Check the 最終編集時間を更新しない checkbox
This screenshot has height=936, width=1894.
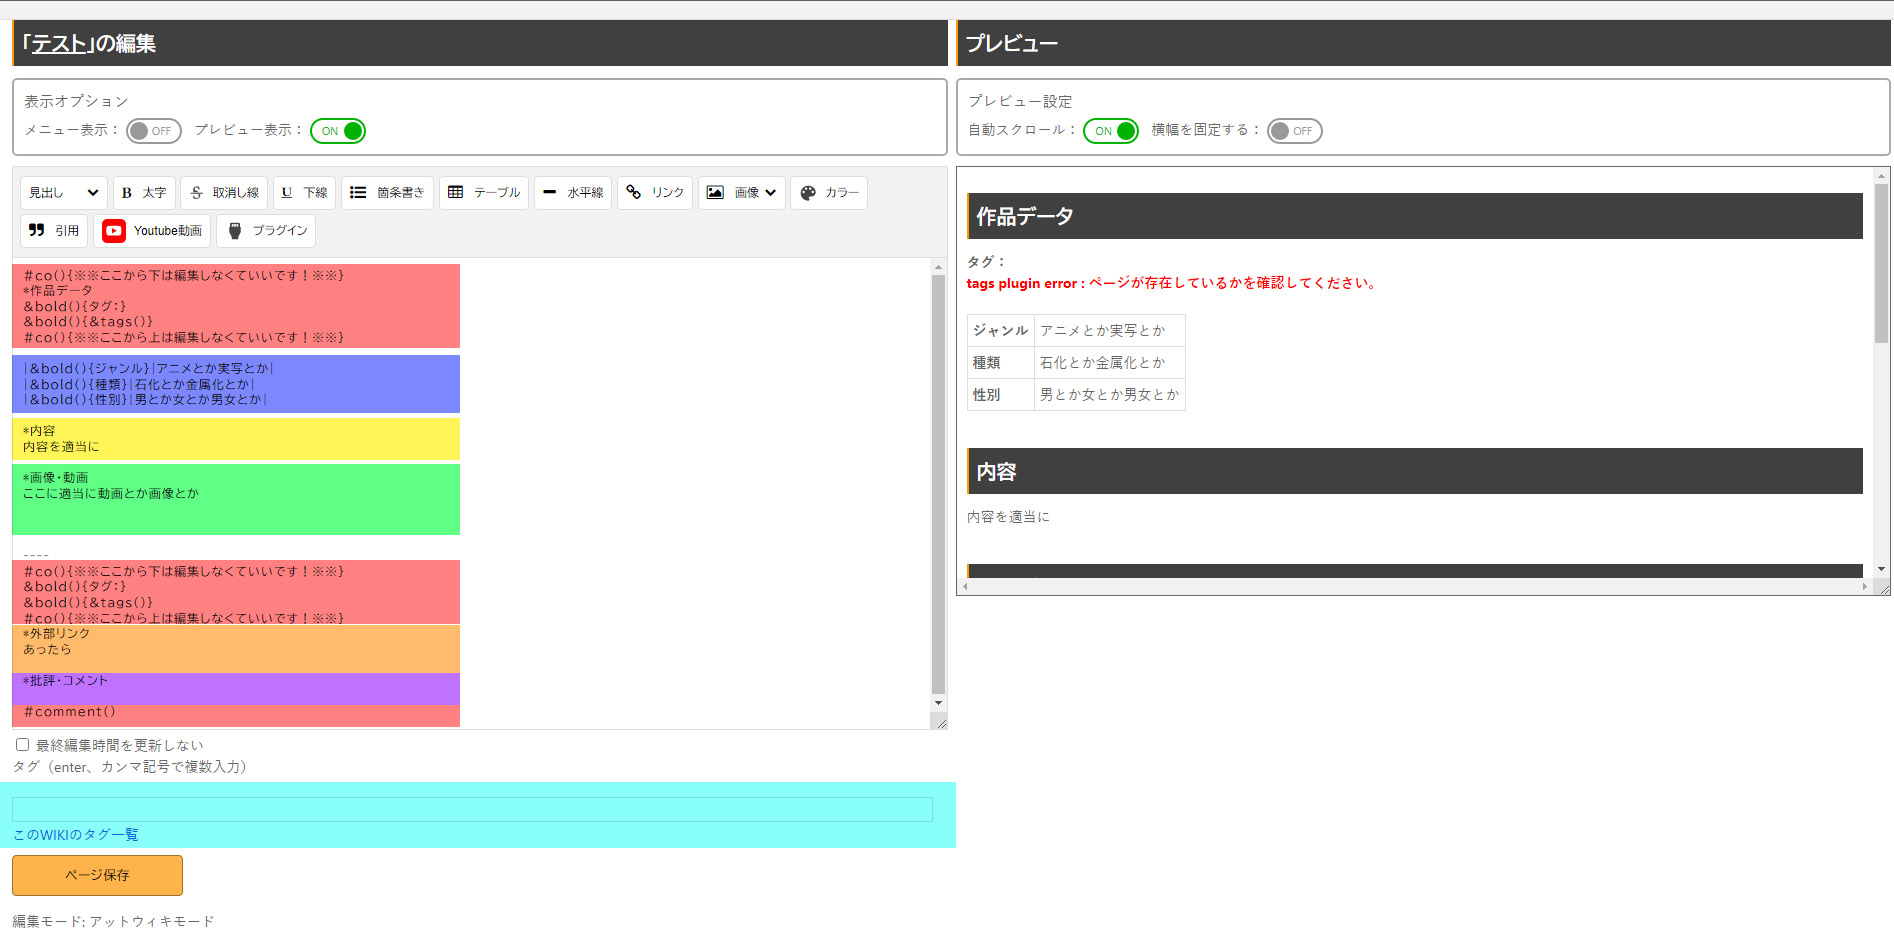coord(22,745)
